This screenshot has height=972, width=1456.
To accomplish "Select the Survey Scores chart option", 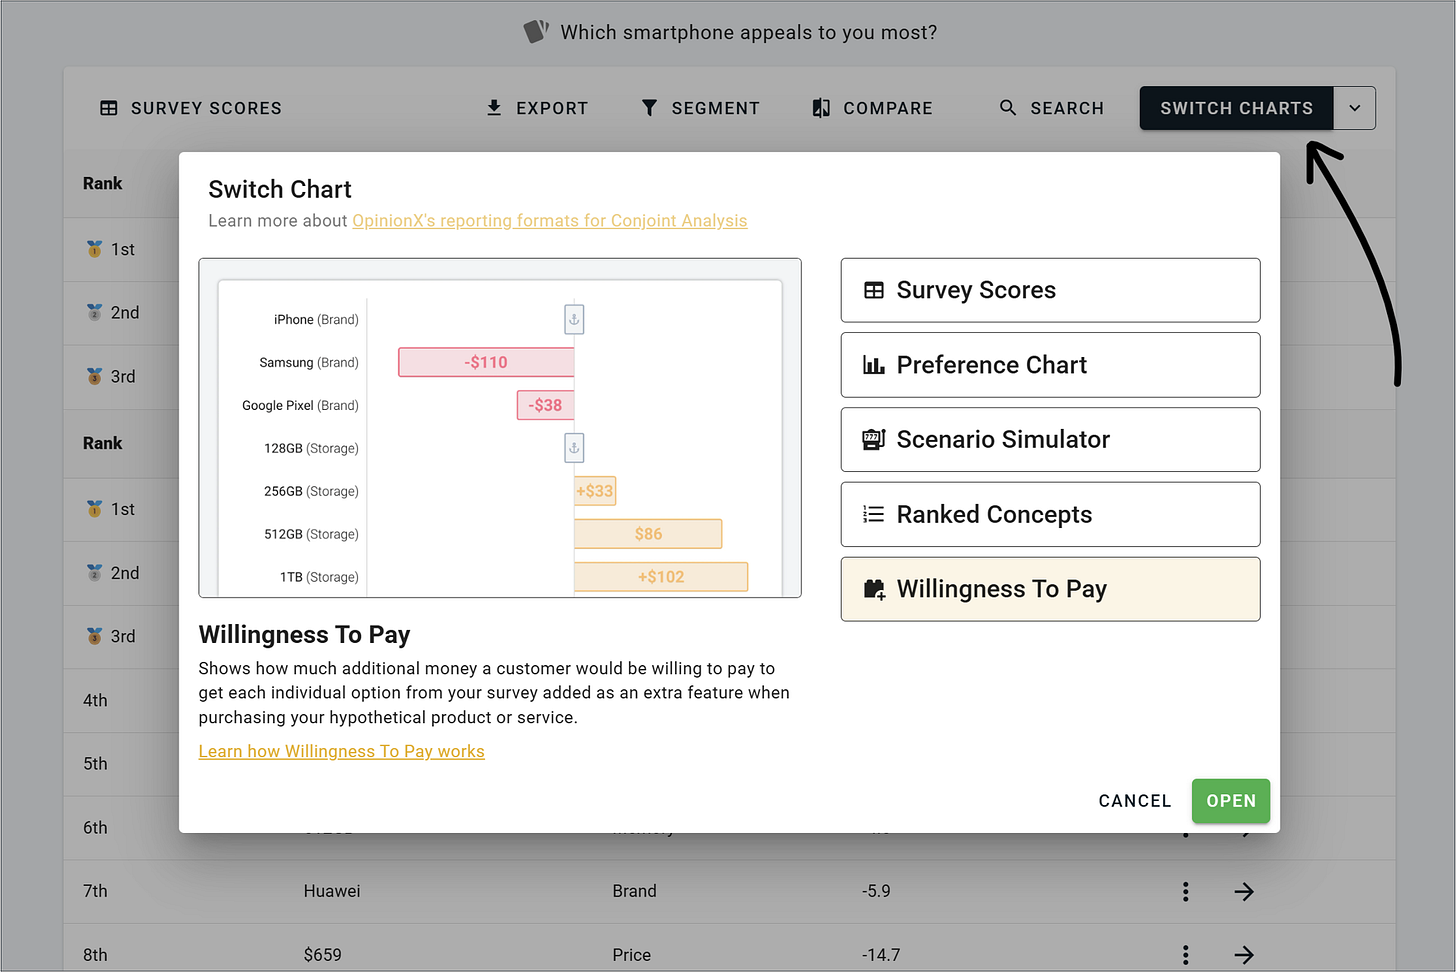I will tap(1050, 290).
